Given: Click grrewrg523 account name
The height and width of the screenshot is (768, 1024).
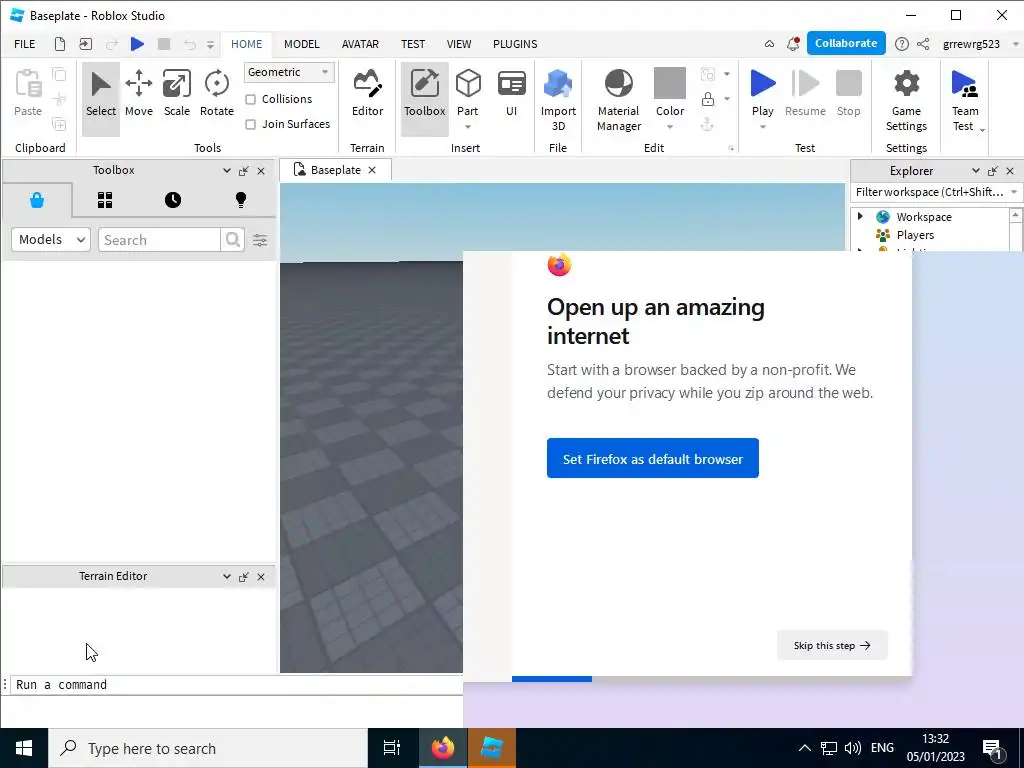Looking at the screenshot, I should point(971,44).
